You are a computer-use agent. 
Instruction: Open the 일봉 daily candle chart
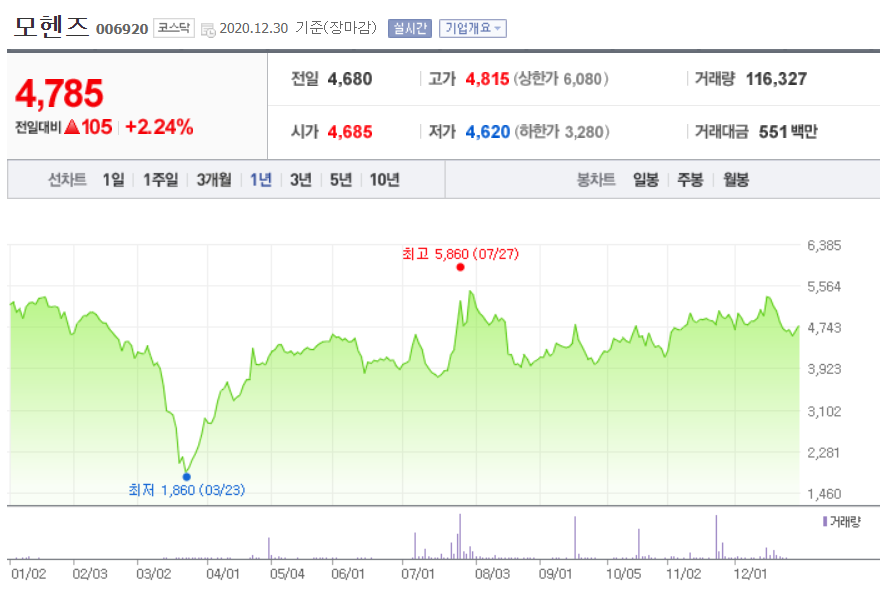click(x=646, y=180)
